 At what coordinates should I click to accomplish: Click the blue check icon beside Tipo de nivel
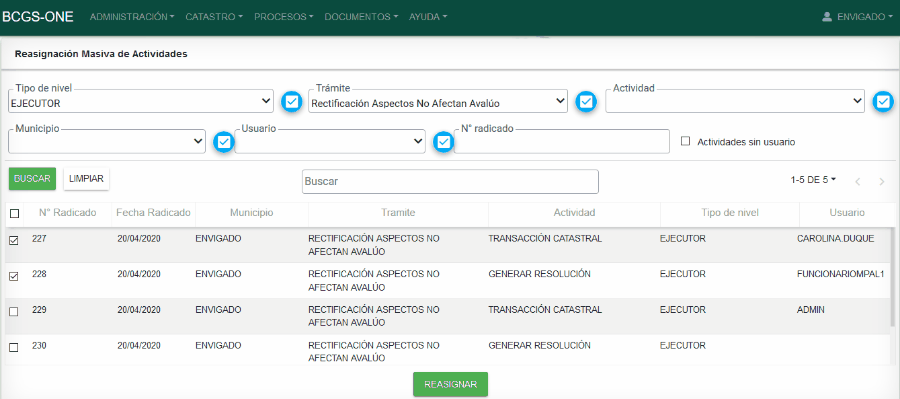point(292,102)
